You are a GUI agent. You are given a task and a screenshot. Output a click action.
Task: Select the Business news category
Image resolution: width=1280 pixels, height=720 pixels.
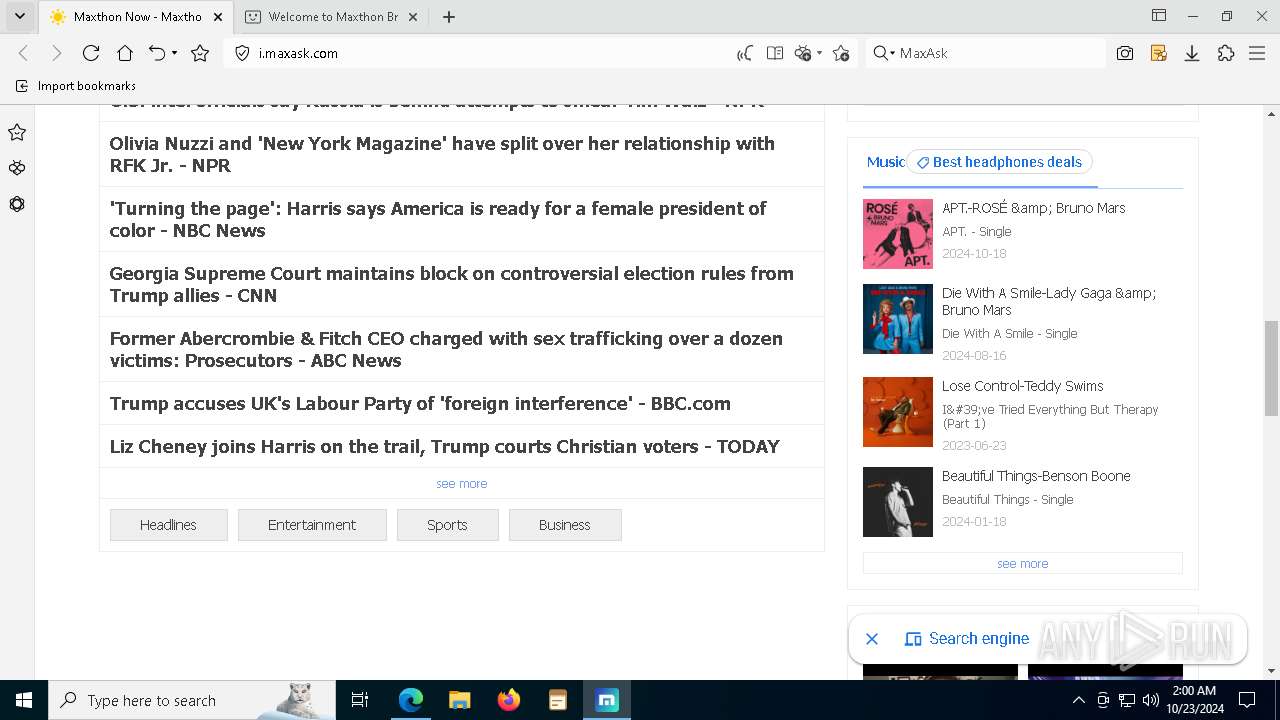(565, 525)
